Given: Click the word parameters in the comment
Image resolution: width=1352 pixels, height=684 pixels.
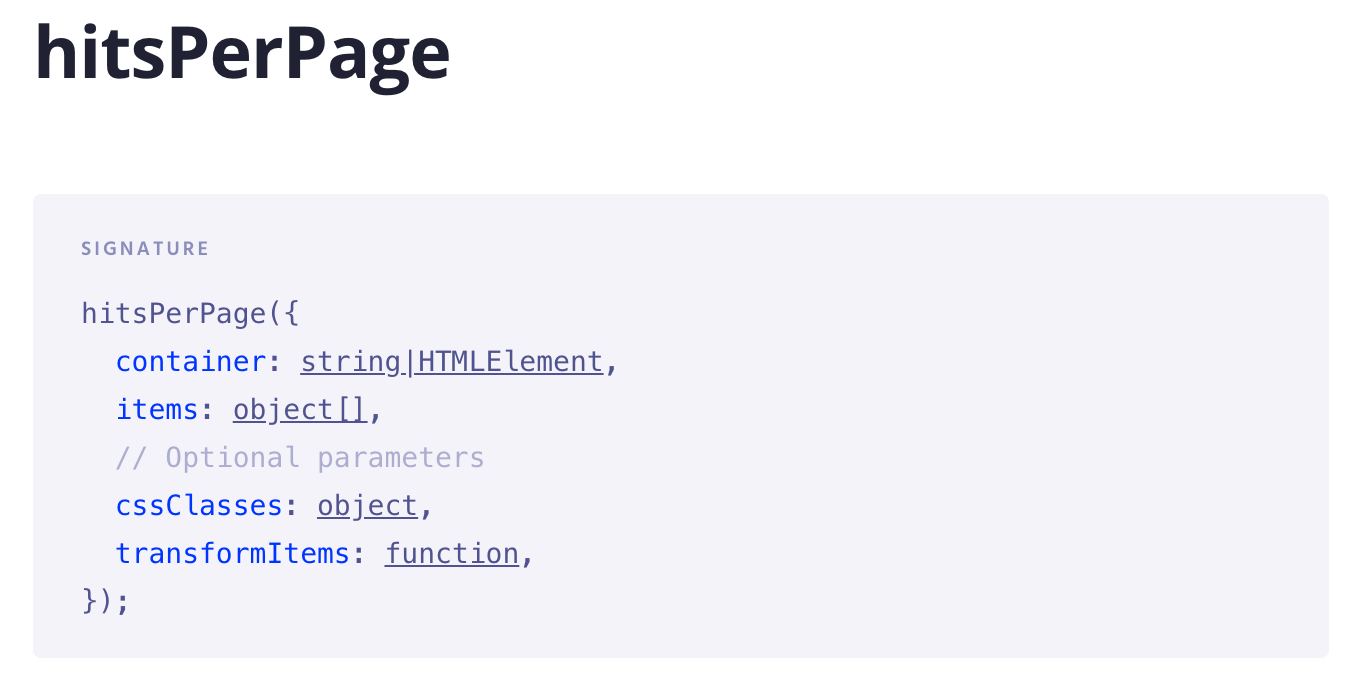Looking at the screenshot, I should [x=400, y=458].
